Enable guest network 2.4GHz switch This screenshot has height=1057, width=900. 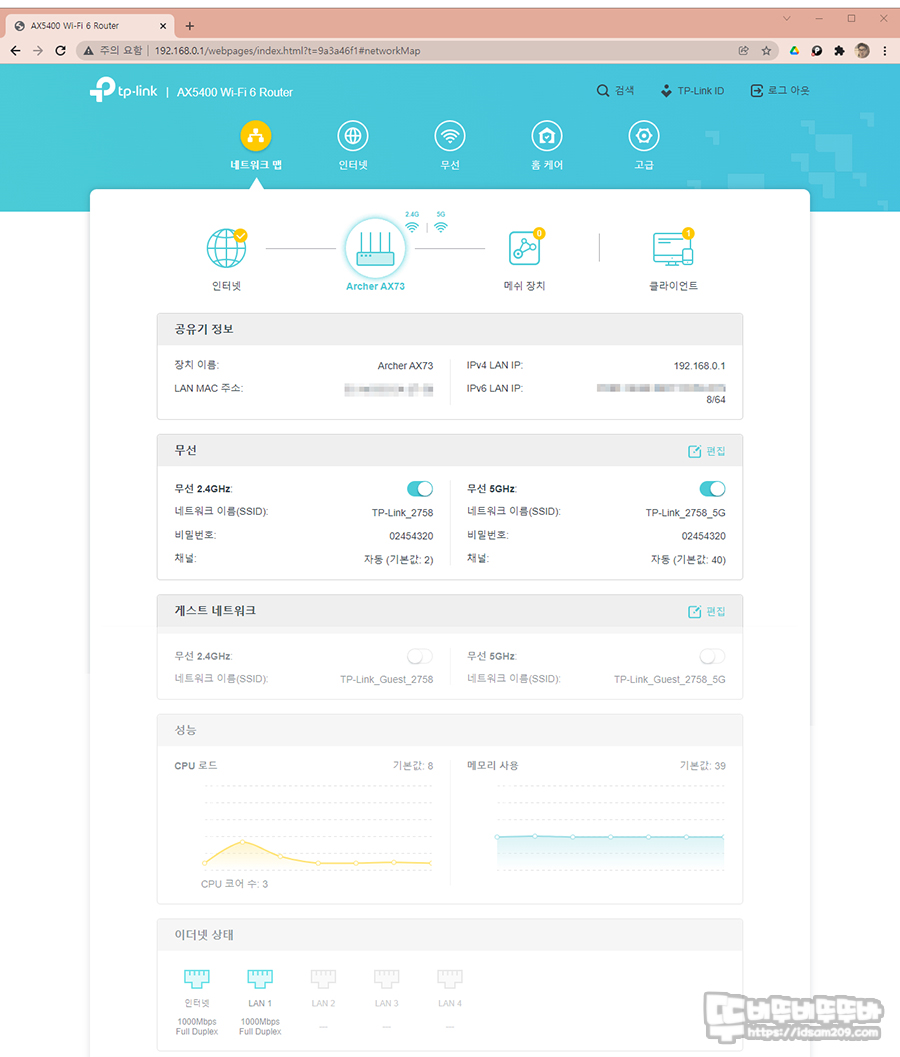(x=420, y=656)
